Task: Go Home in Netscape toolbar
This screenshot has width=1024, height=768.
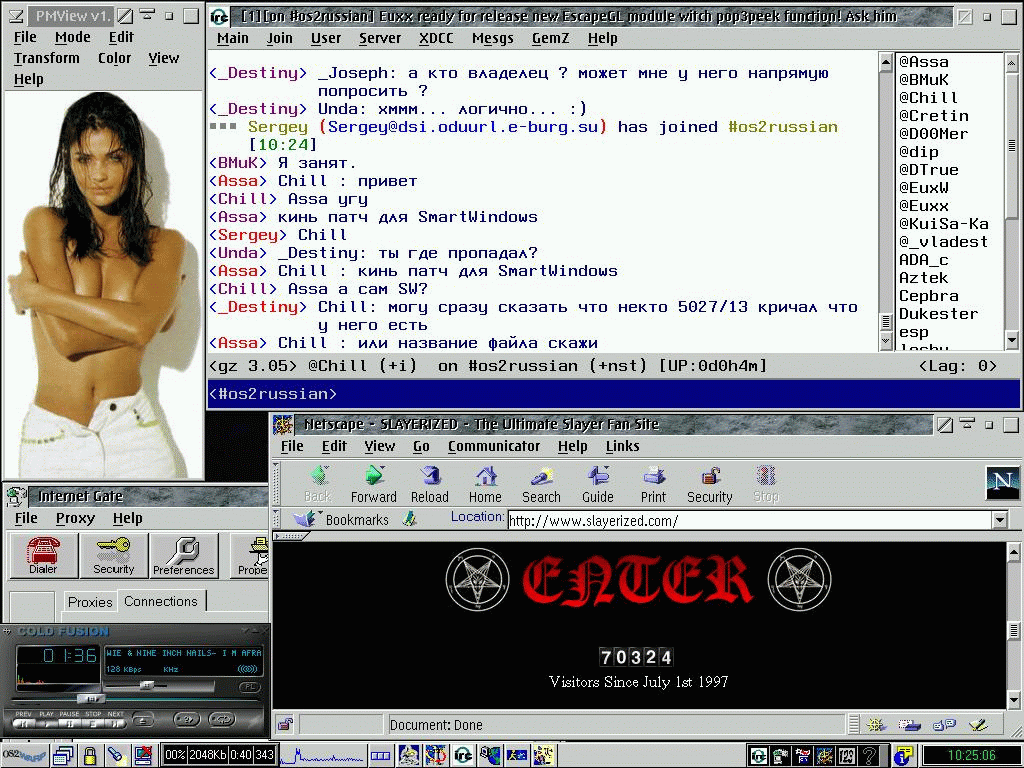Action: (485, 484)
